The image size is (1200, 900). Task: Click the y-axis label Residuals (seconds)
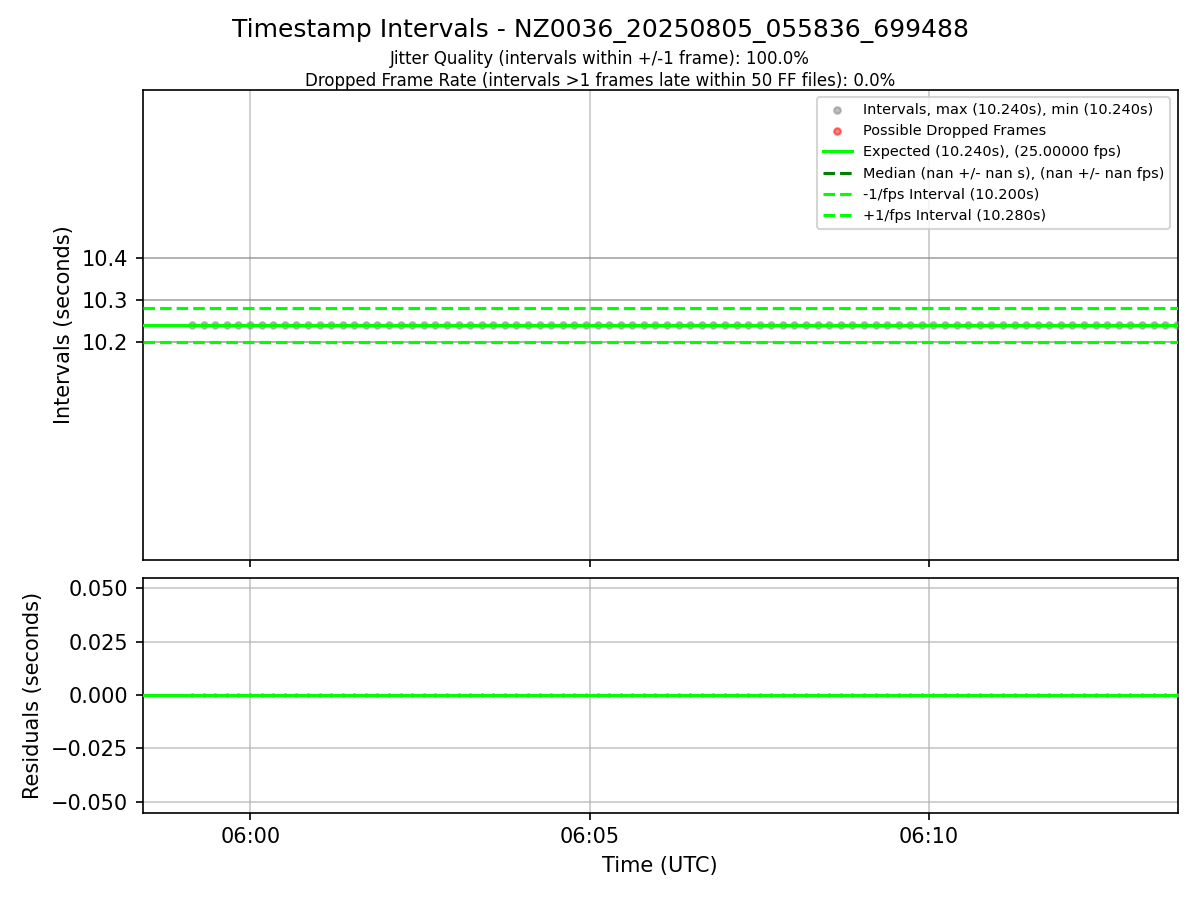[32, 696]
